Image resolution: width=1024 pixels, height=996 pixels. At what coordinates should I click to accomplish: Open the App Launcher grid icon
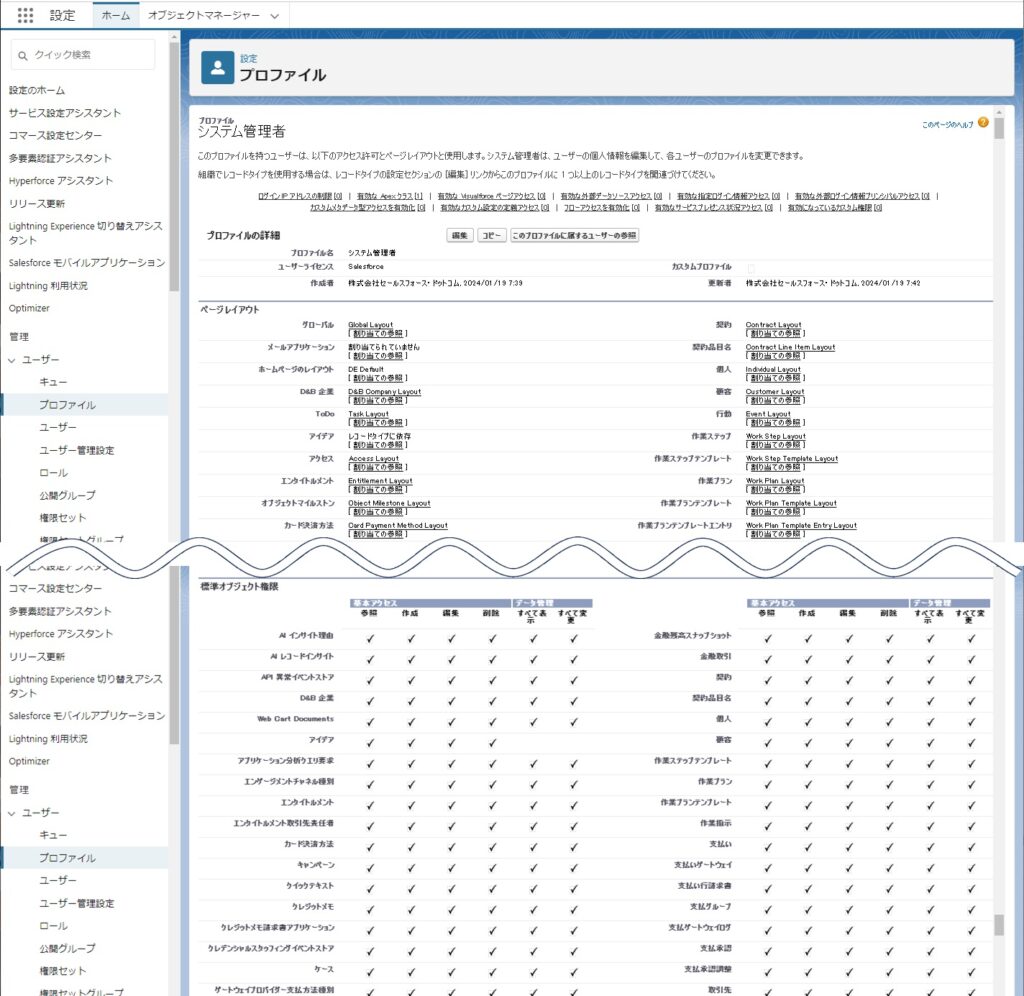tap(26, 15)
